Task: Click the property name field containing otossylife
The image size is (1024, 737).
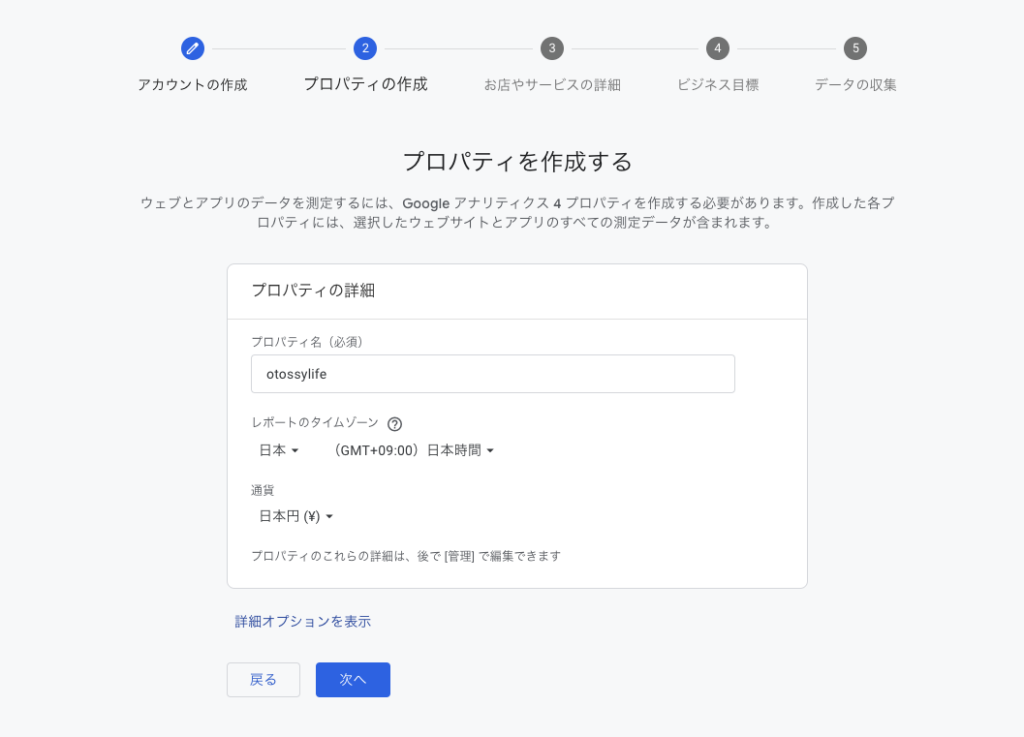Action: pos(492,374)
